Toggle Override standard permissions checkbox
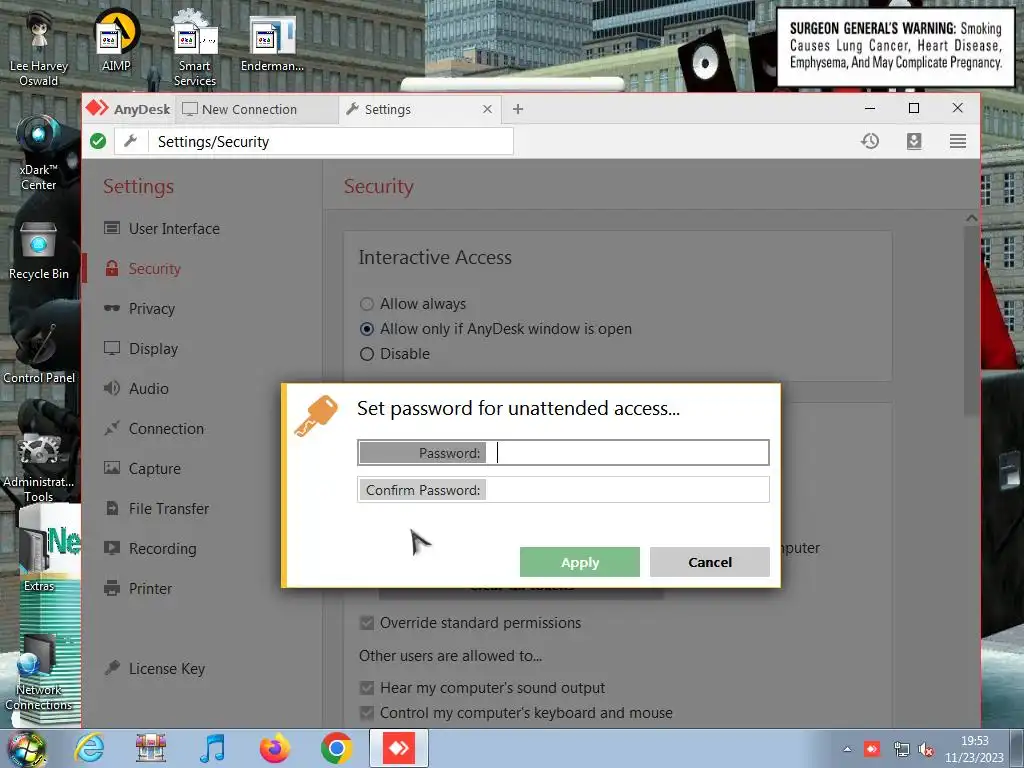This screenshot has width=1024, height=768. (367, 623)
